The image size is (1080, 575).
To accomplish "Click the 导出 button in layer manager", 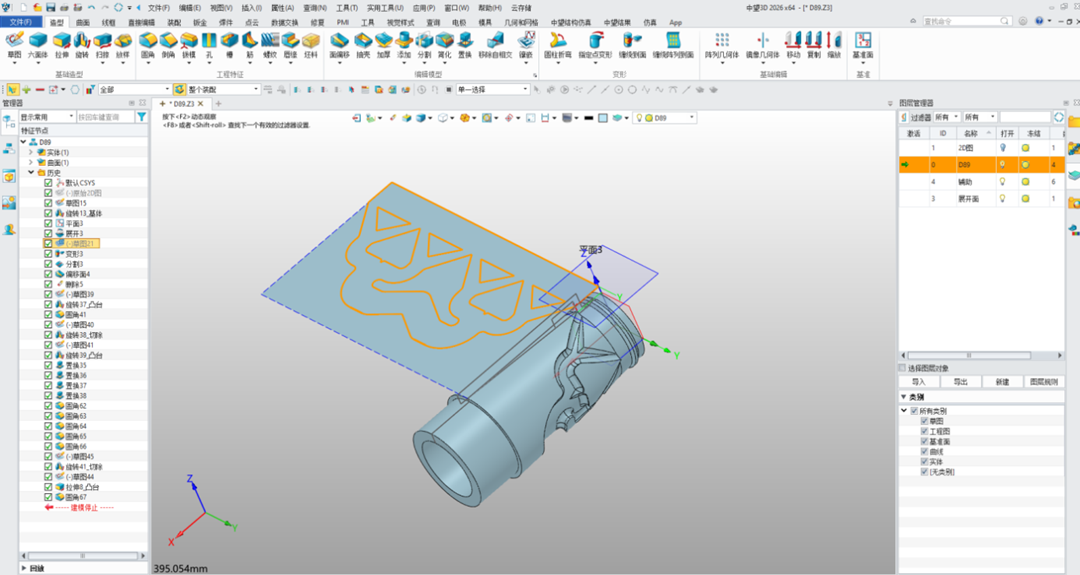I will tap(960, 382).
